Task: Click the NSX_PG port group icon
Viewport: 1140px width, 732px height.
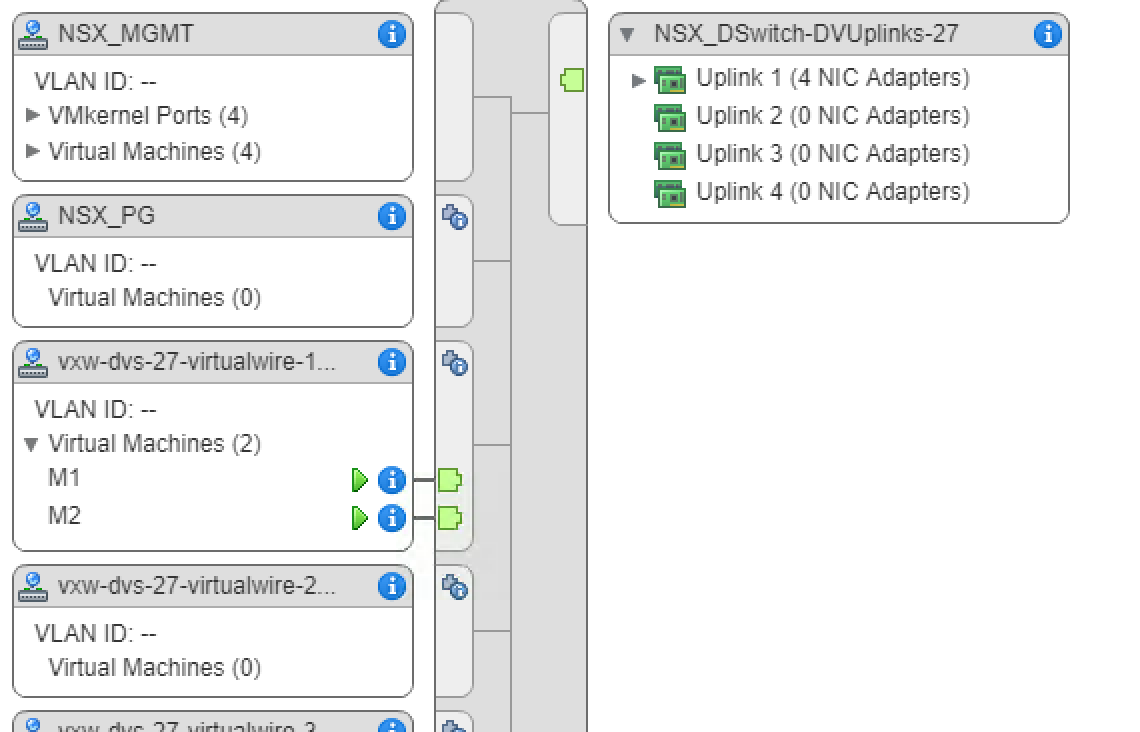Action: [33, 217]
